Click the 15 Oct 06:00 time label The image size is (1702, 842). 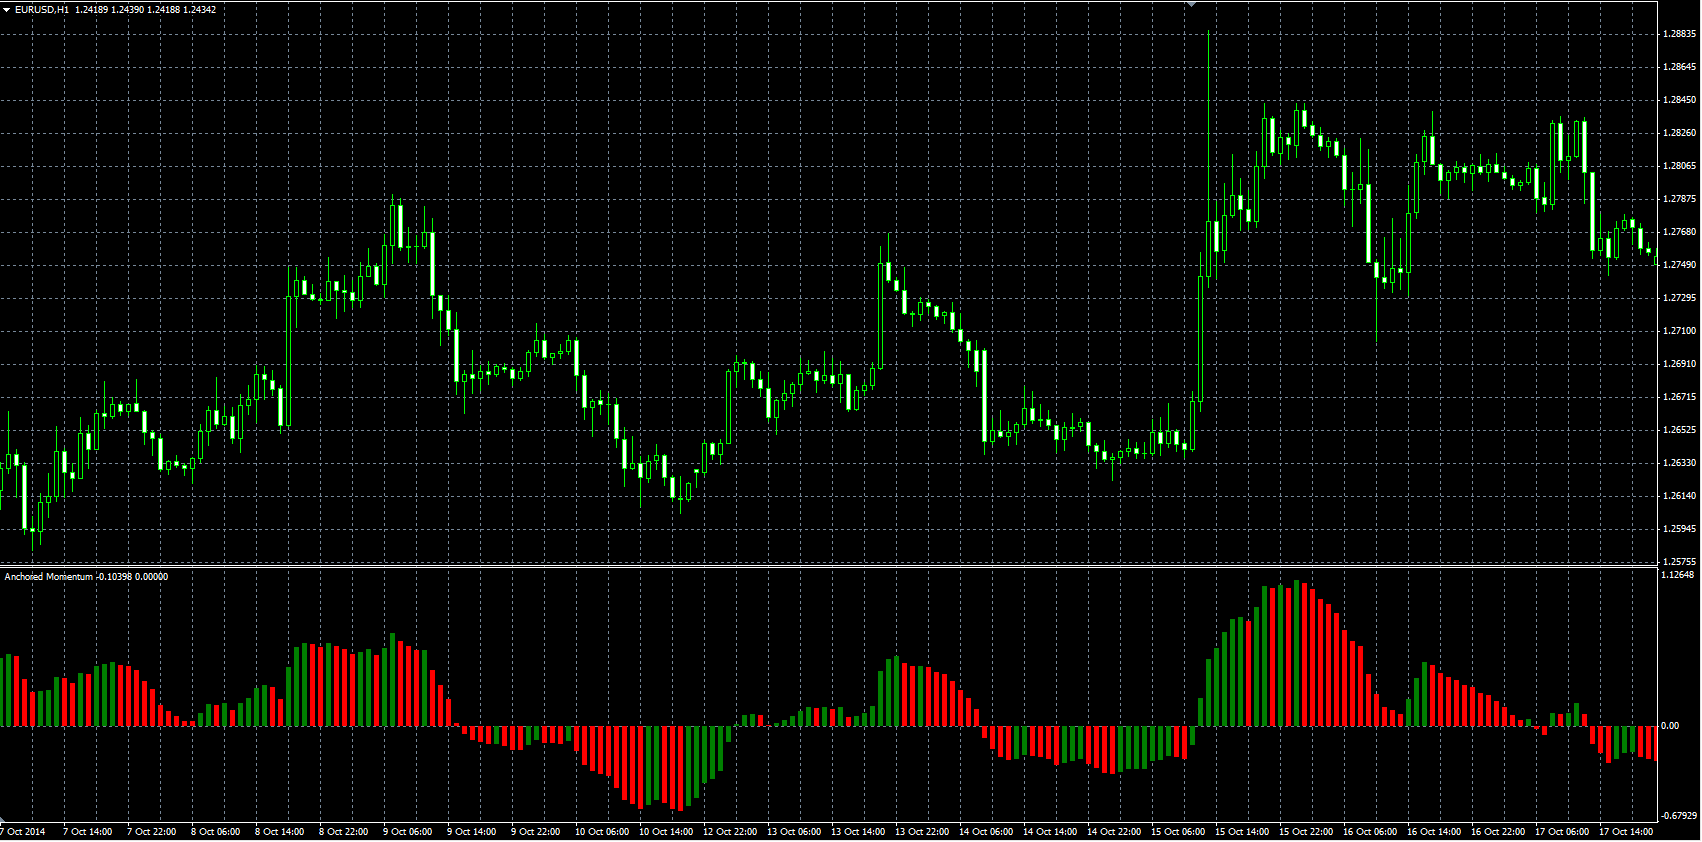click(1178, 832)
